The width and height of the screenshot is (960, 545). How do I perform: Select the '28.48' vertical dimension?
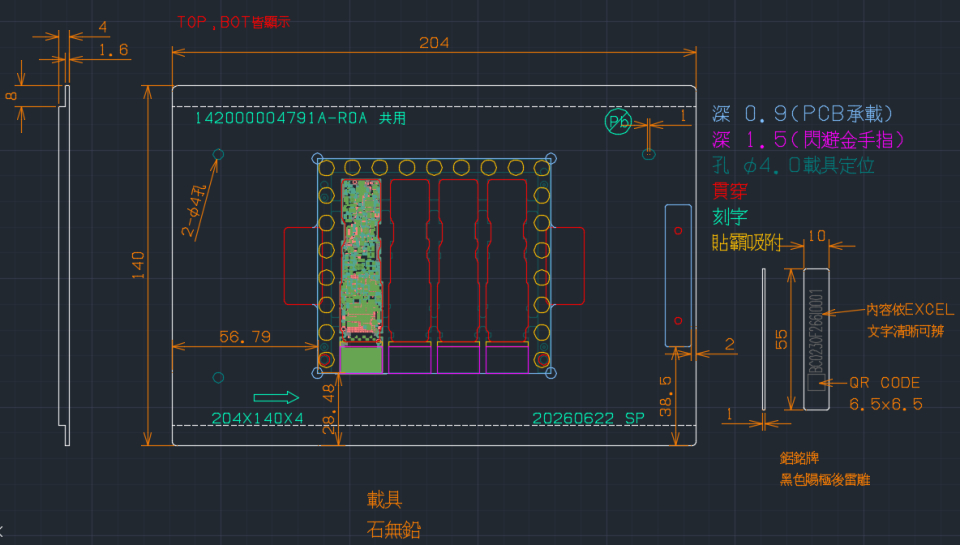[329, 409]
